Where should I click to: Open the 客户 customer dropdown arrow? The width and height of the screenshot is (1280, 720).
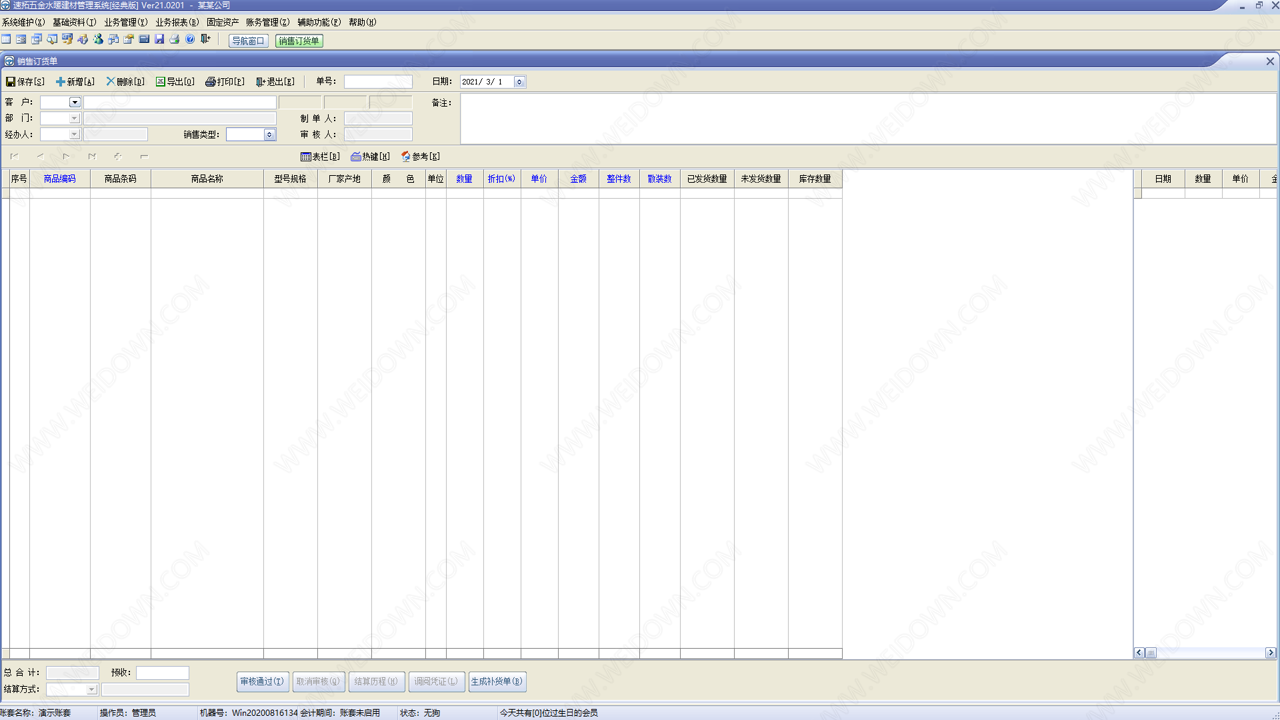pos(75,102)
